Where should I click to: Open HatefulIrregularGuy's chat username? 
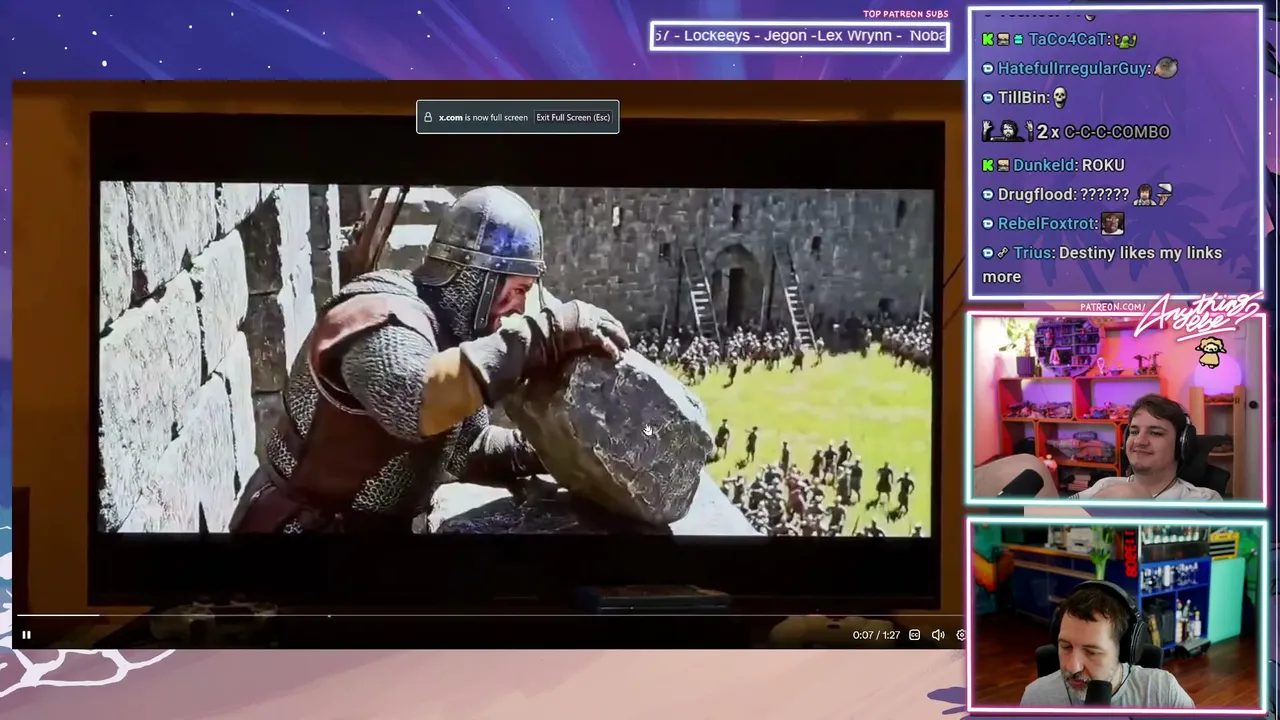1073,68
